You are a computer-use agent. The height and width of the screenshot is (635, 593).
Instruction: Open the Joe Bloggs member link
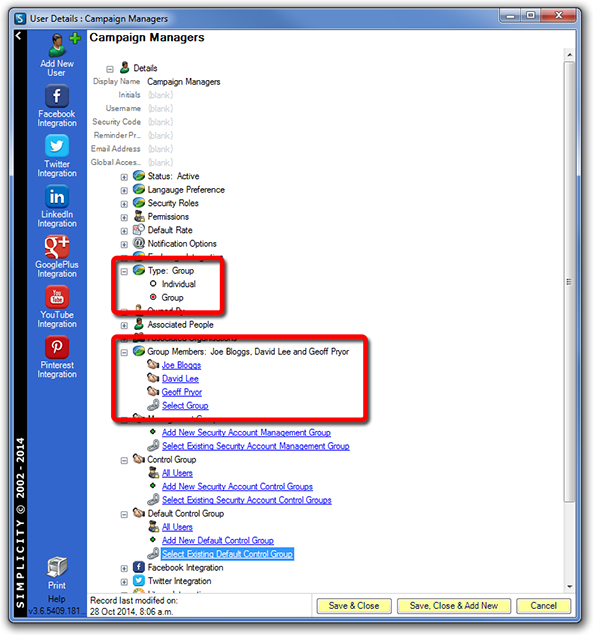coord(181,365)
